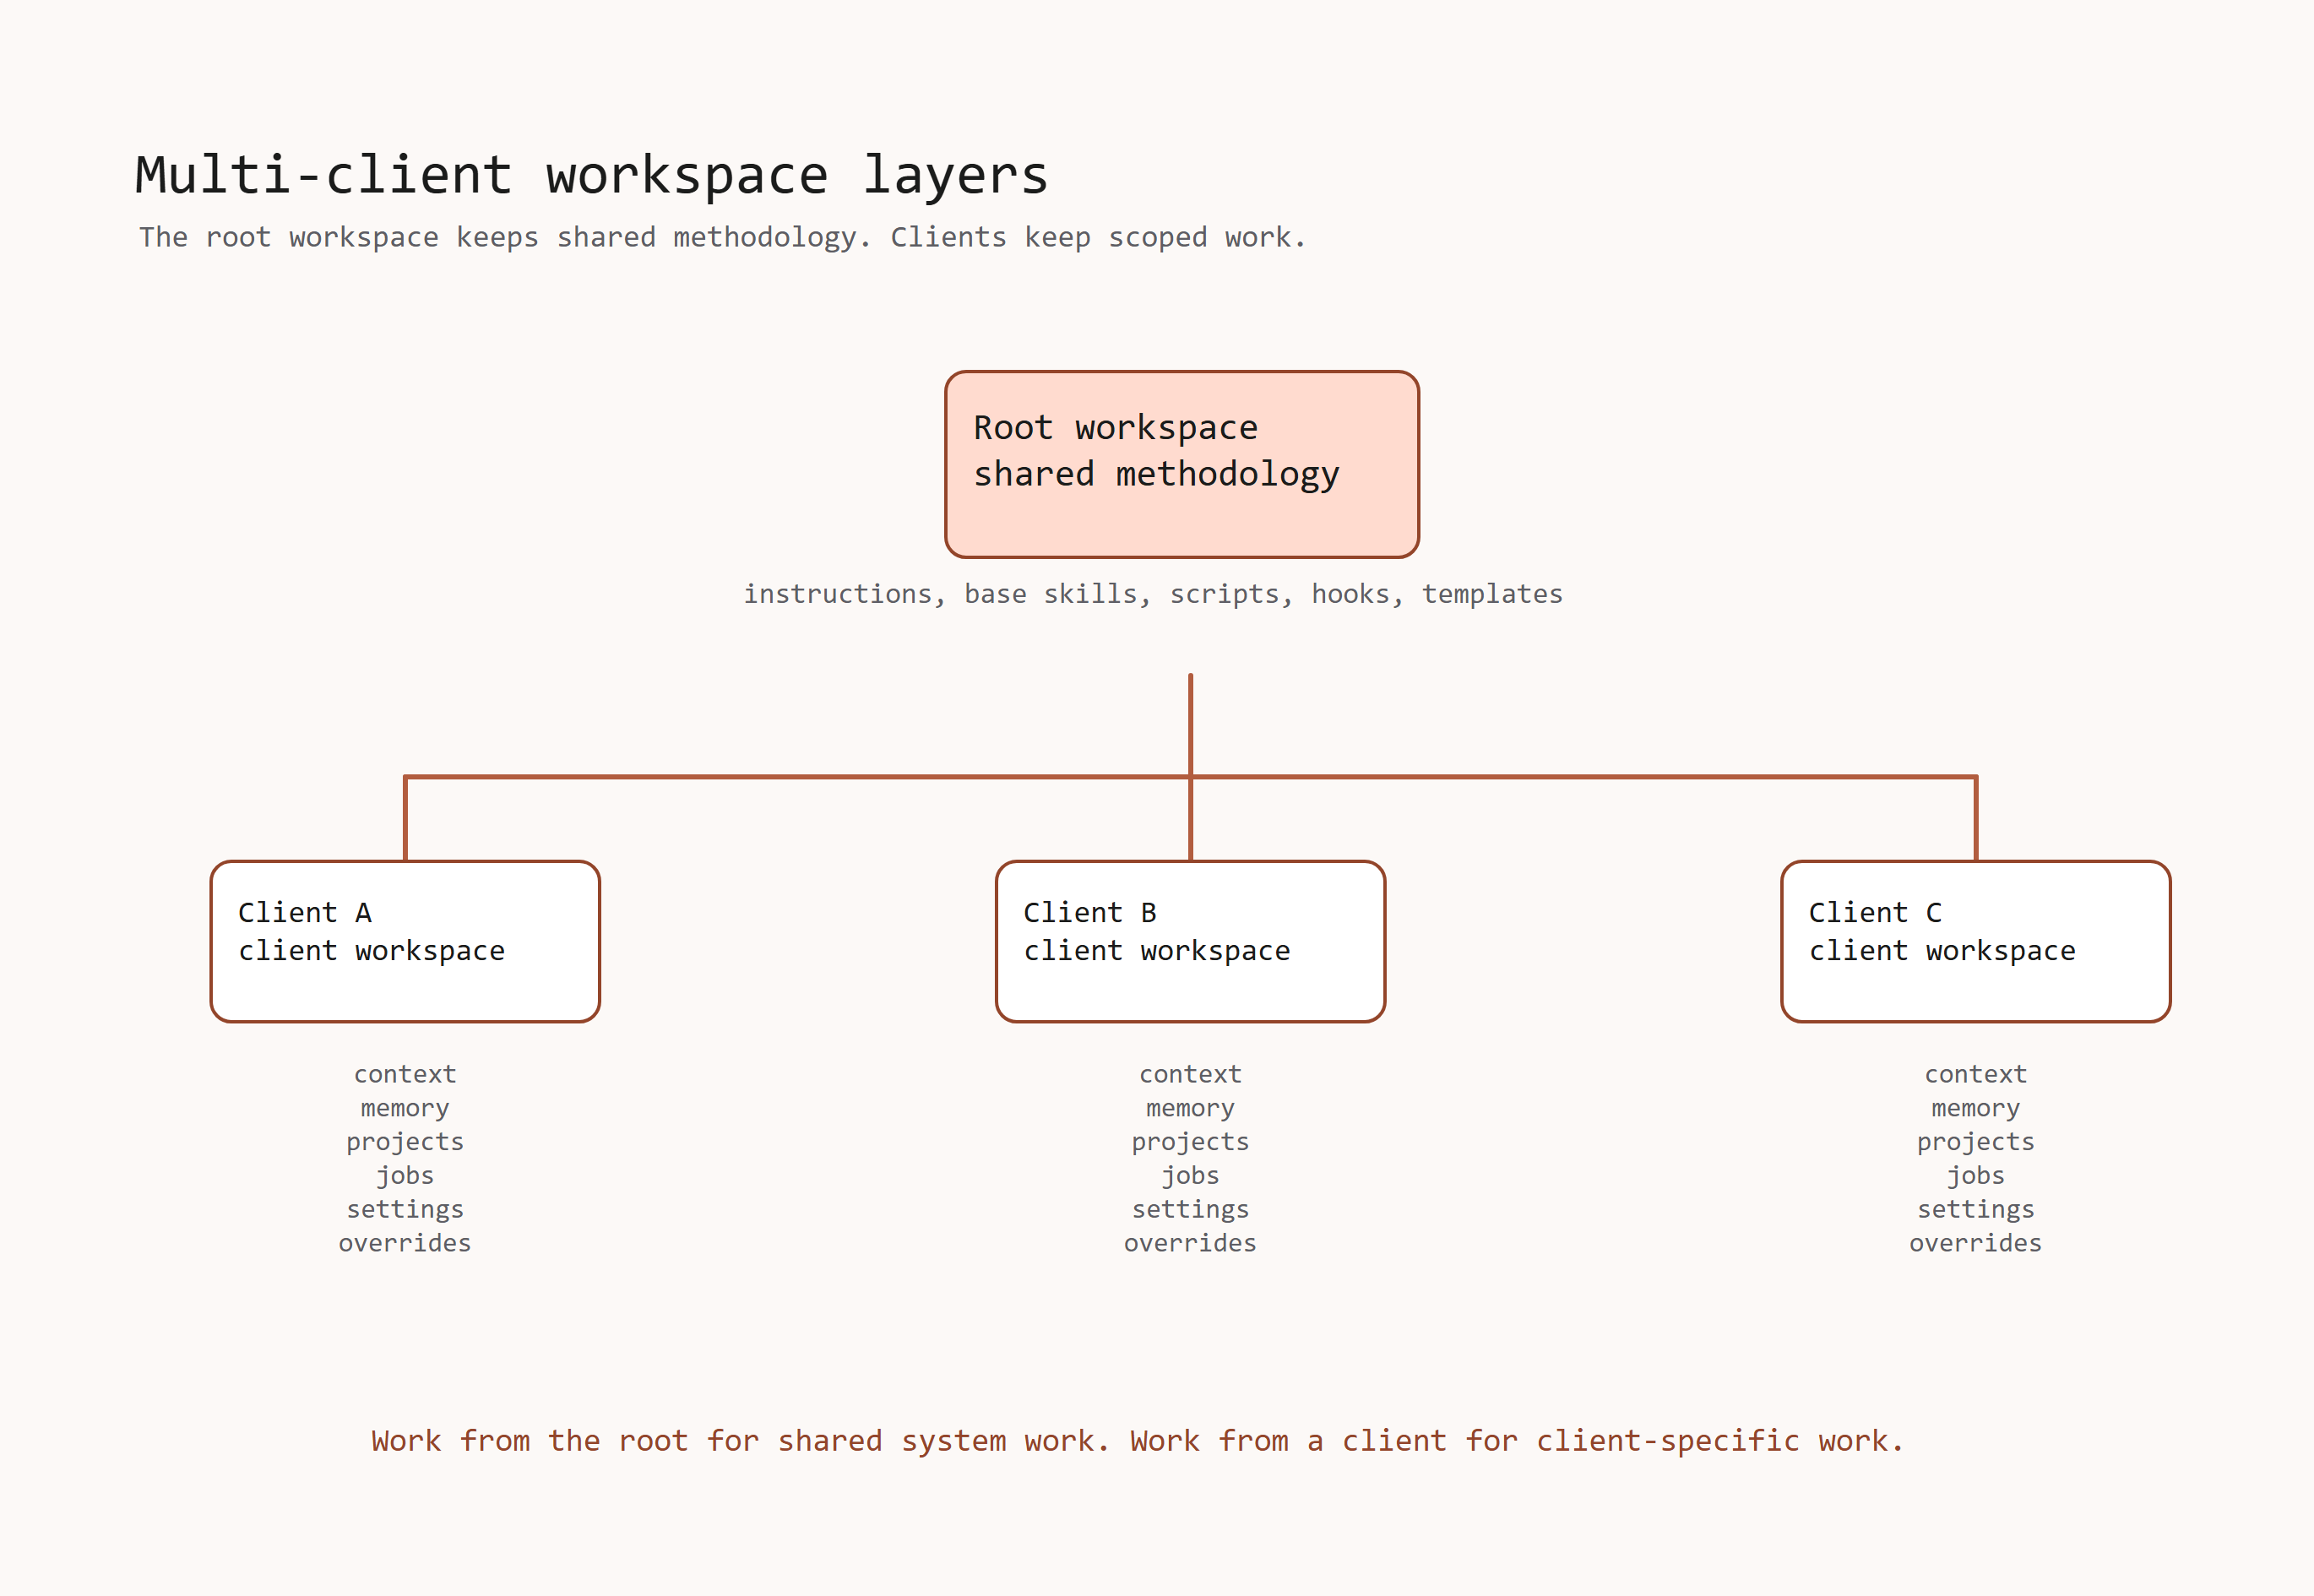Click 'memory' under Client B
The height and width of the screenshot is (1596, 2314).
tap(1190, 1108)
